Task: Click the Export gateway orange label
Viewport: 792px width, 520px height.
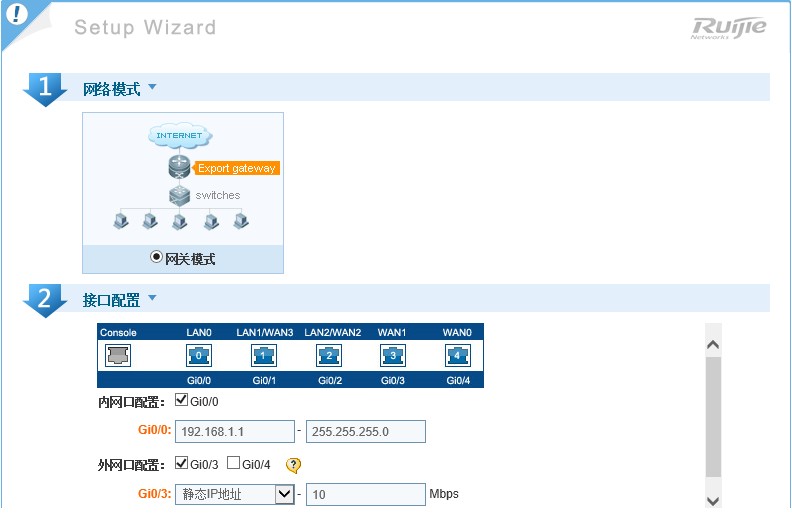Action: click(236, 168)
